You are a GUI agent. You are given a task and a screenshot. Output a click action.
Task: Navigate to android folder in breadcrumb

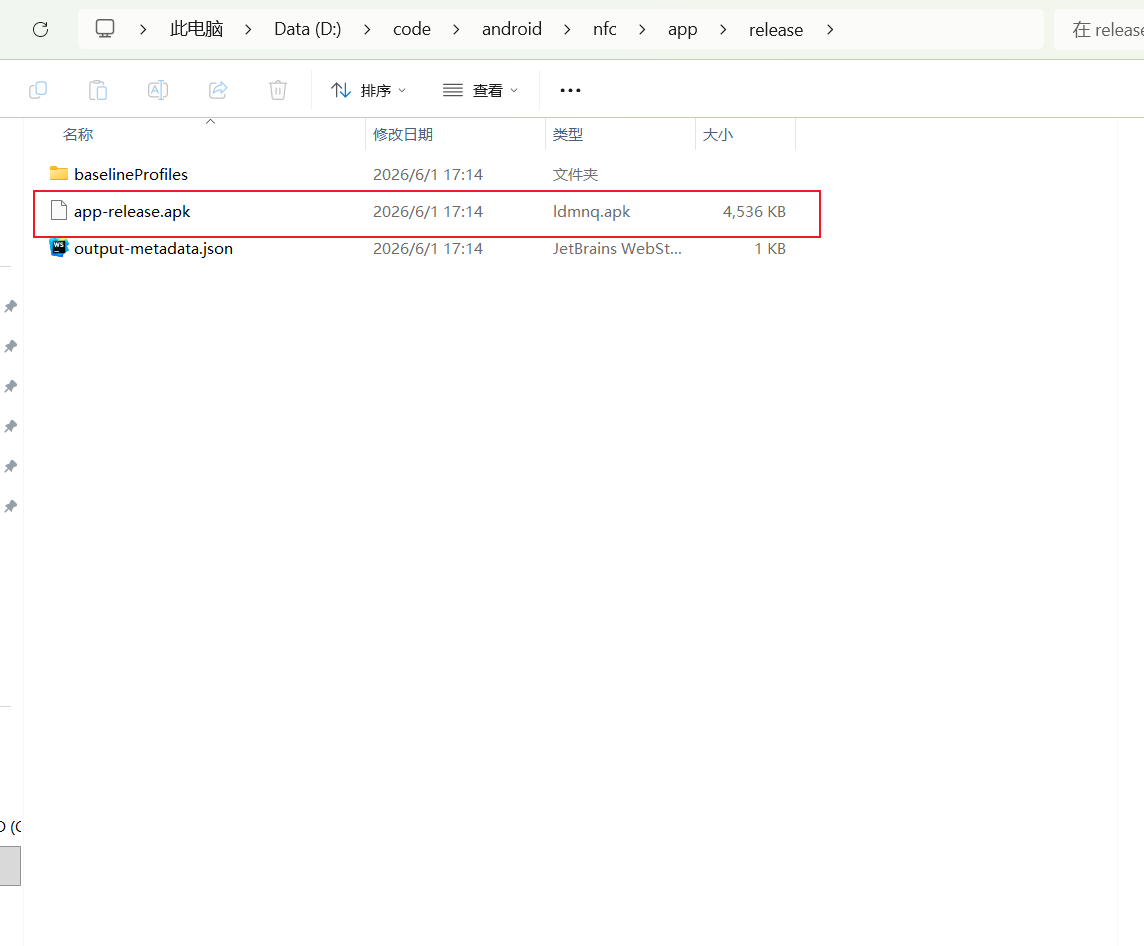pos(511,29)
